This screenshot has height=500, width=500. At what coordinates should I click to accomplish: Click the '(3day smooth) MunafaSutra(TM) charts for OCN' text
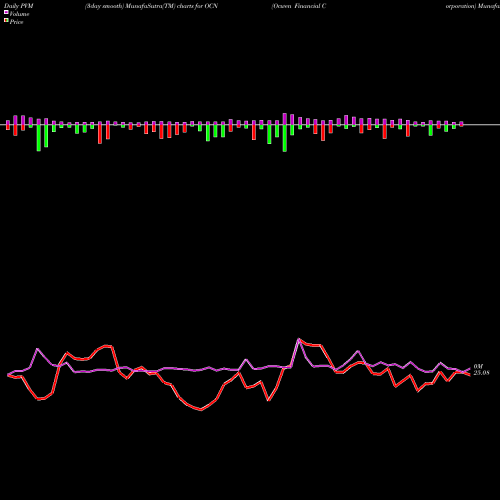click(151, 6)
